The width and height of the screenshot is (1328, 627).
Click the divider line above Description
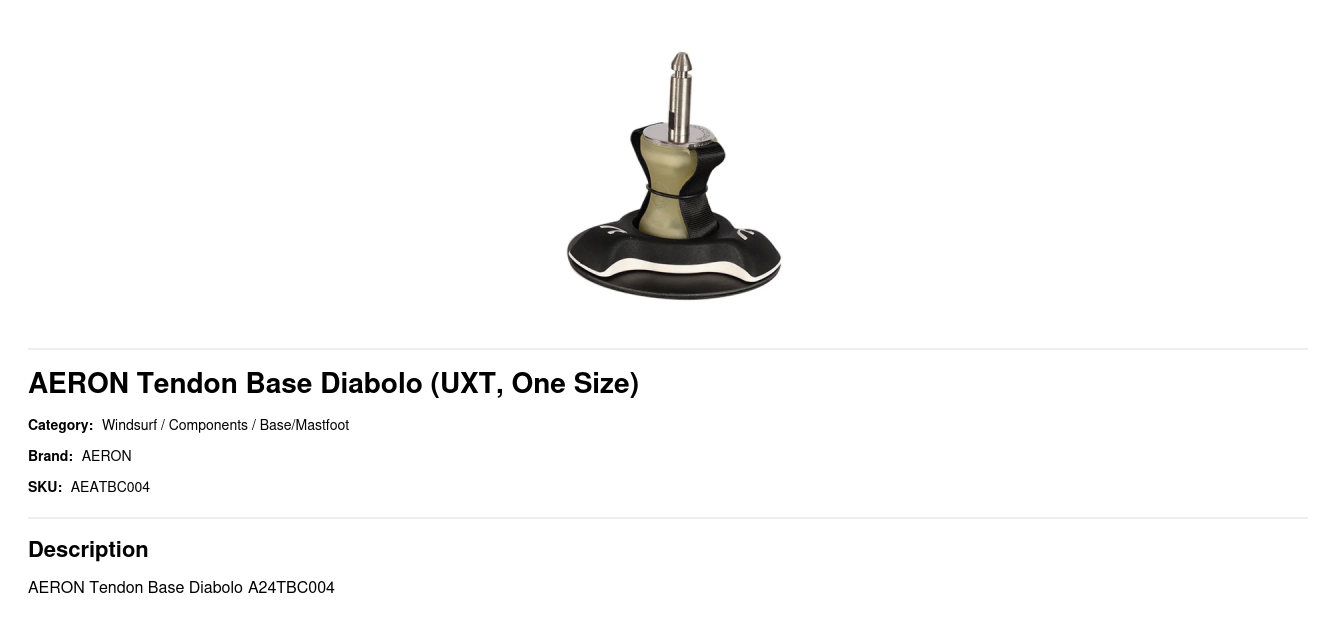(x=668, y=518)
